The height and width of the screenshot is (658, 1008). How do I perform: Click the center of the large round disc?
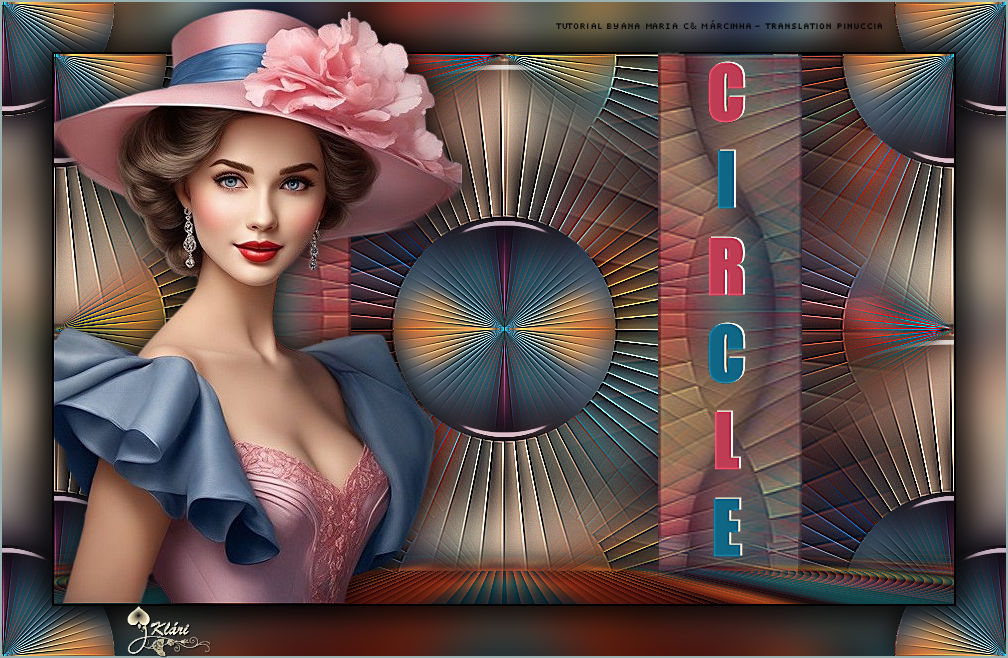pyautogui.click(x=503, y=327)
